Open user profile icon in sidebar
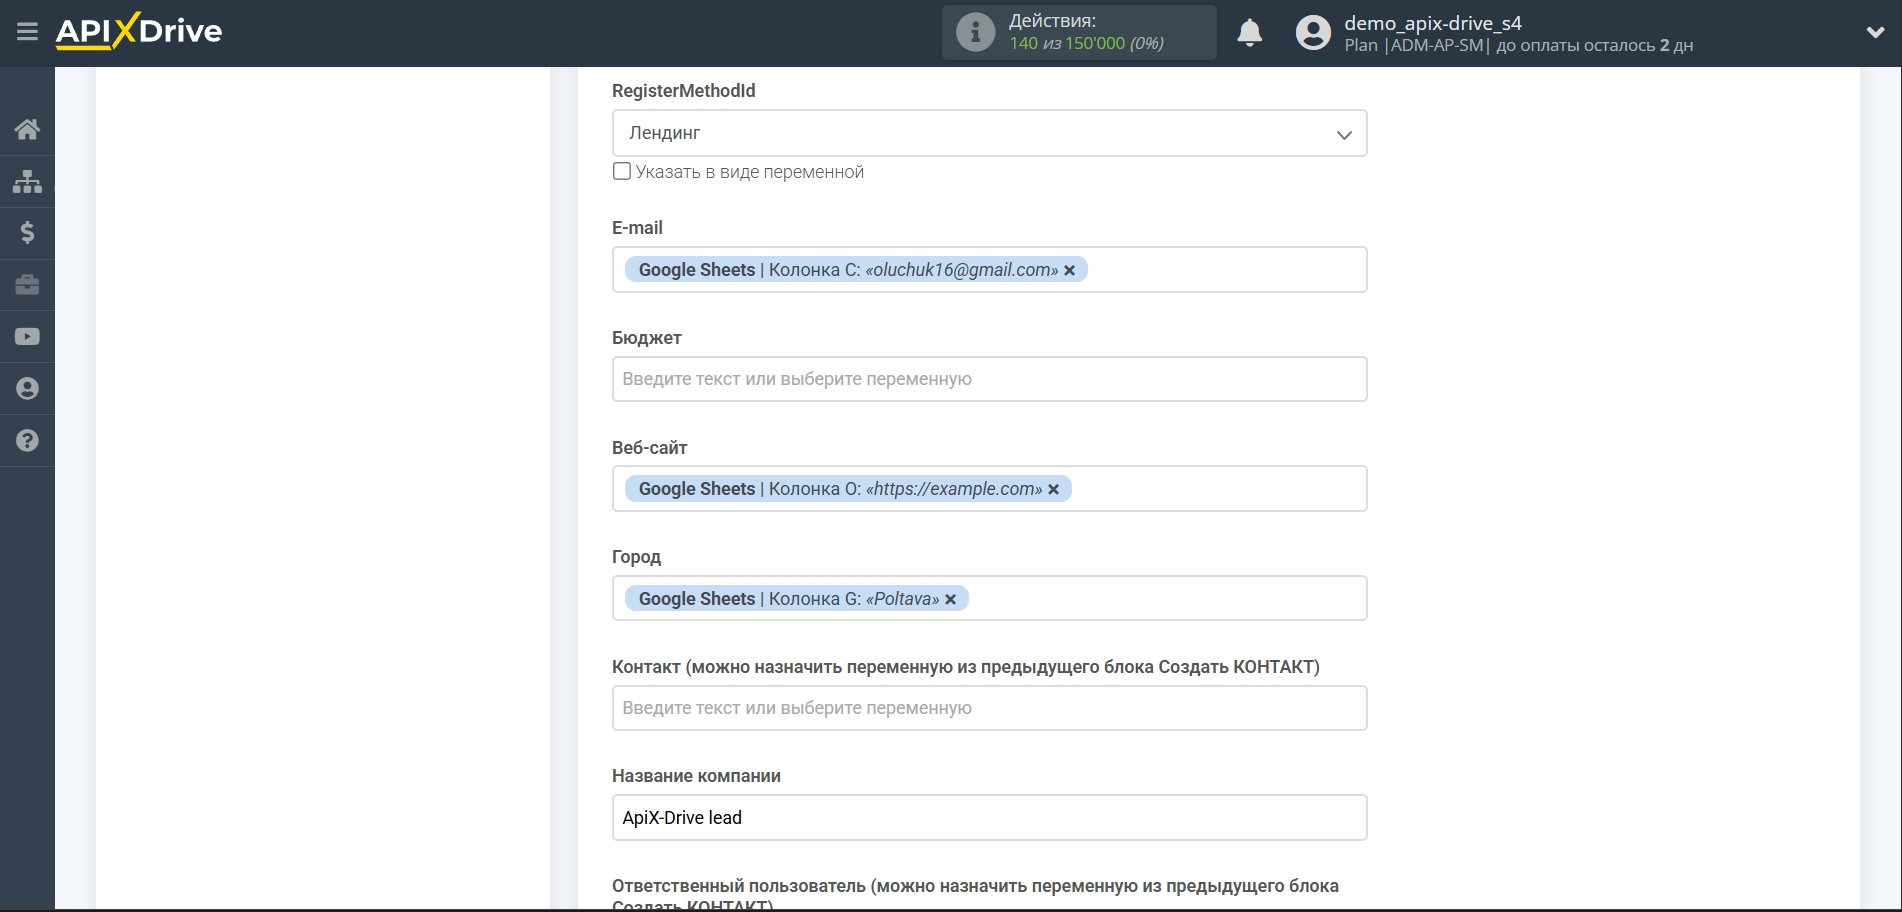1902x912 pixels. (x=27, y=389)
